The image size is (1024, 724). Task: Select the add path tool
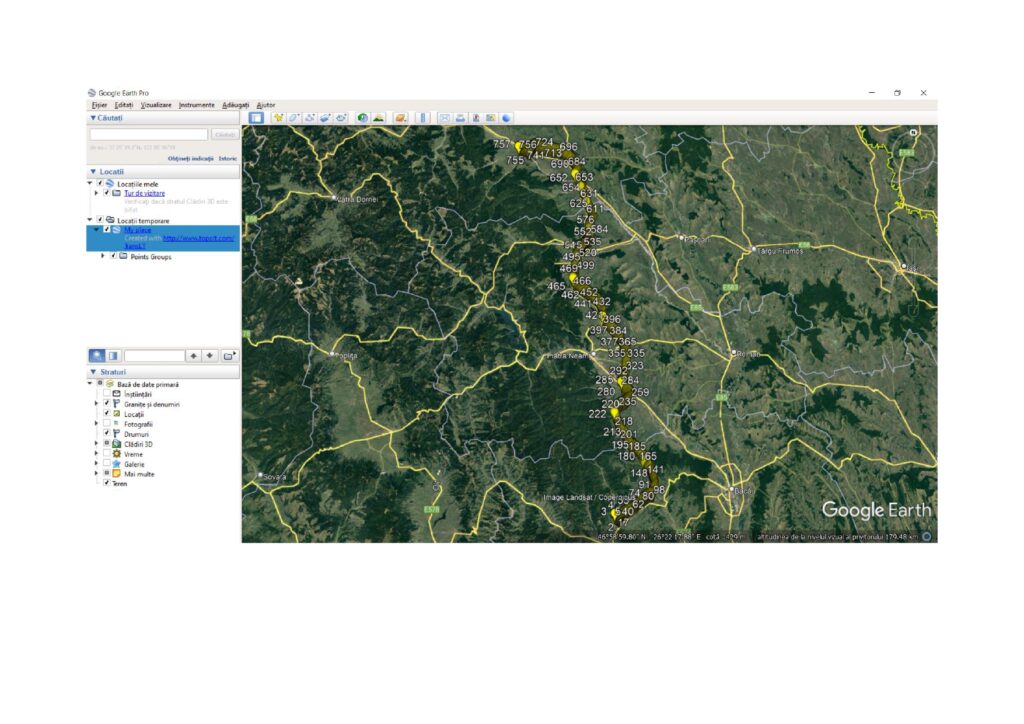click(310, 118)
